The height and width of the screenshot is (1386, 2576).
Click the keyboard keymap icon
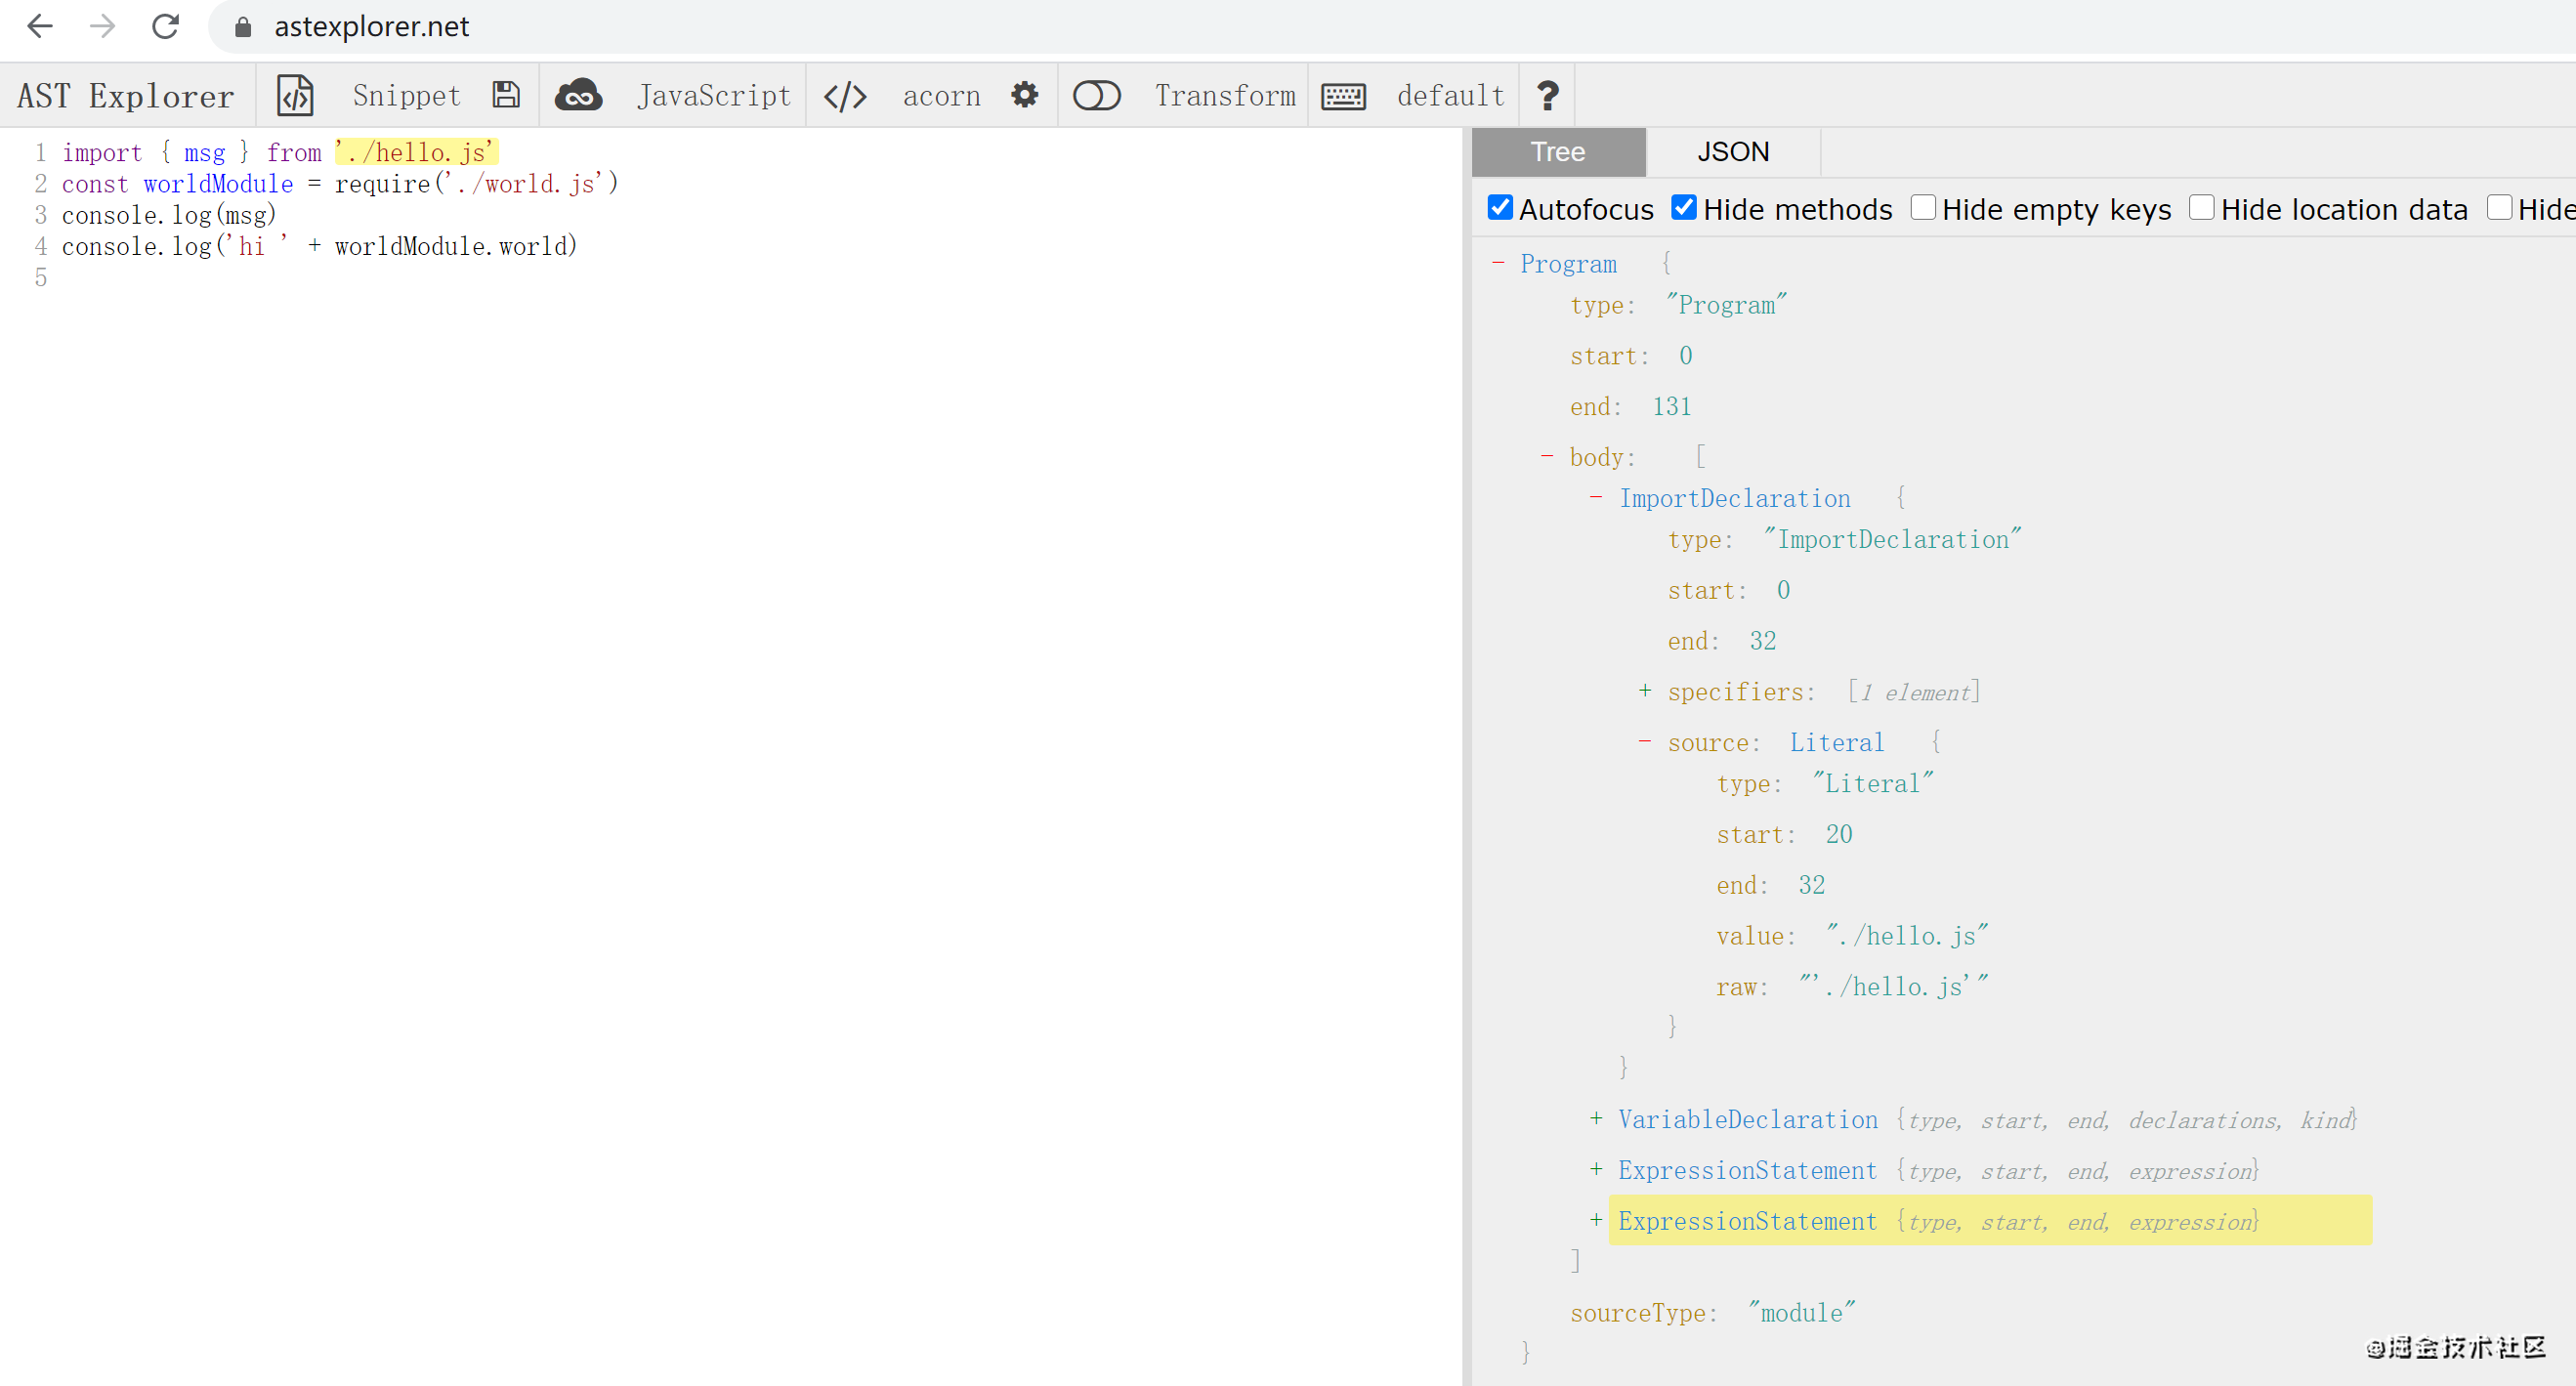(x=1343, y=96)
